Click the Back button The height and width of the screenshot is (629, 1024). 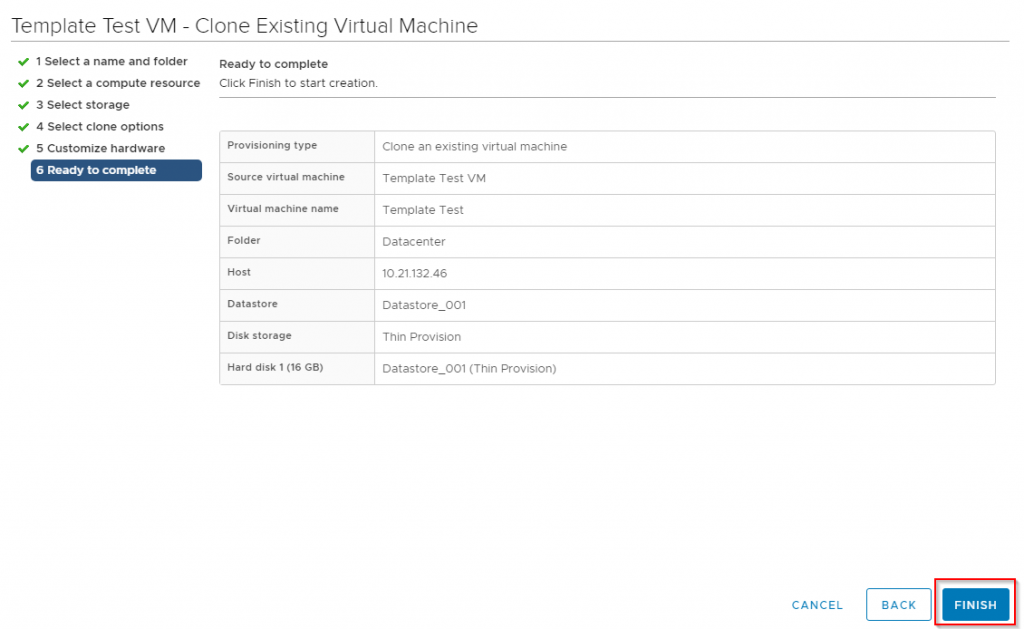pos(898,604)
